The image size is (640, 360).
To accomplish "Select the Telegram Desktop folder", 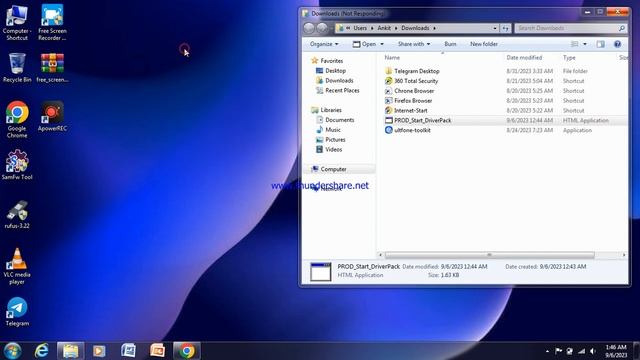I will click(x=412, y=71).
